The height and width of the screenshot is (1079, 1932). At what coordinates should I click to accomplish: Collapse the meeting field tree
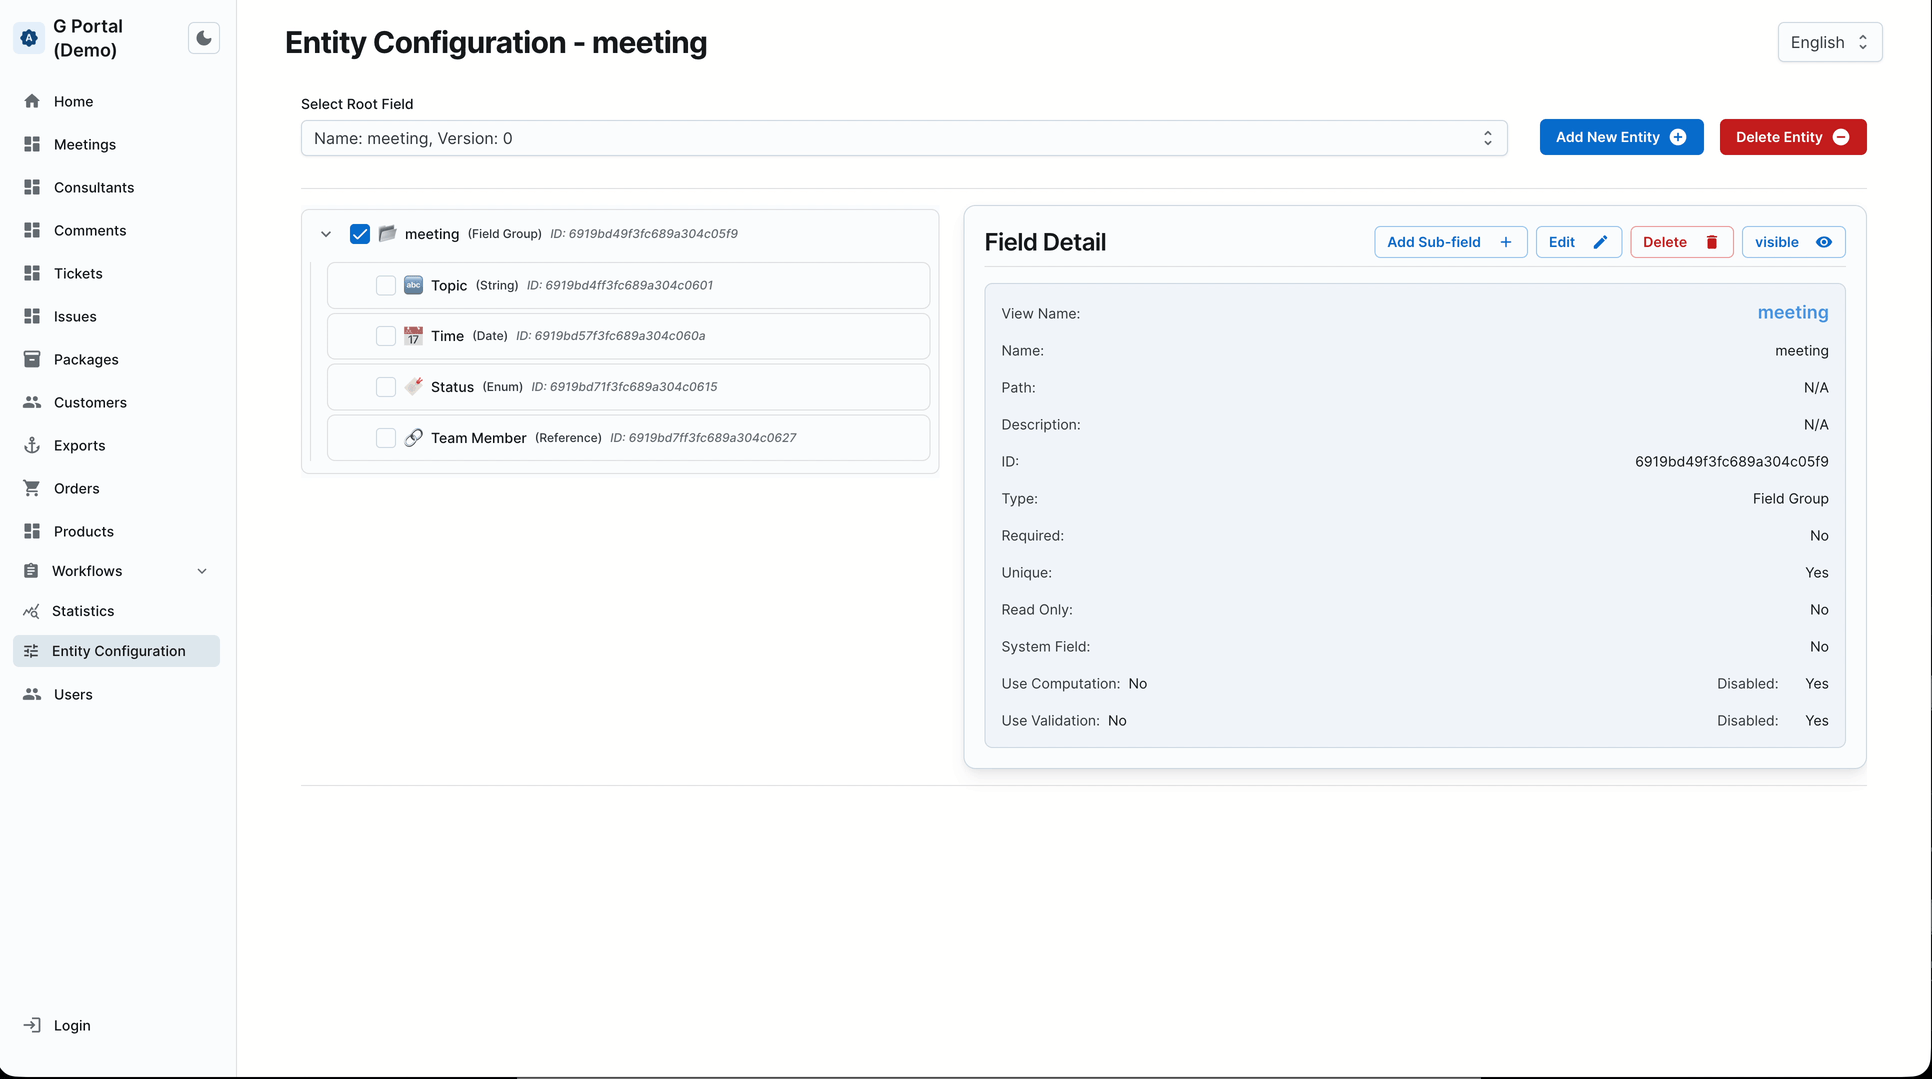326,233
